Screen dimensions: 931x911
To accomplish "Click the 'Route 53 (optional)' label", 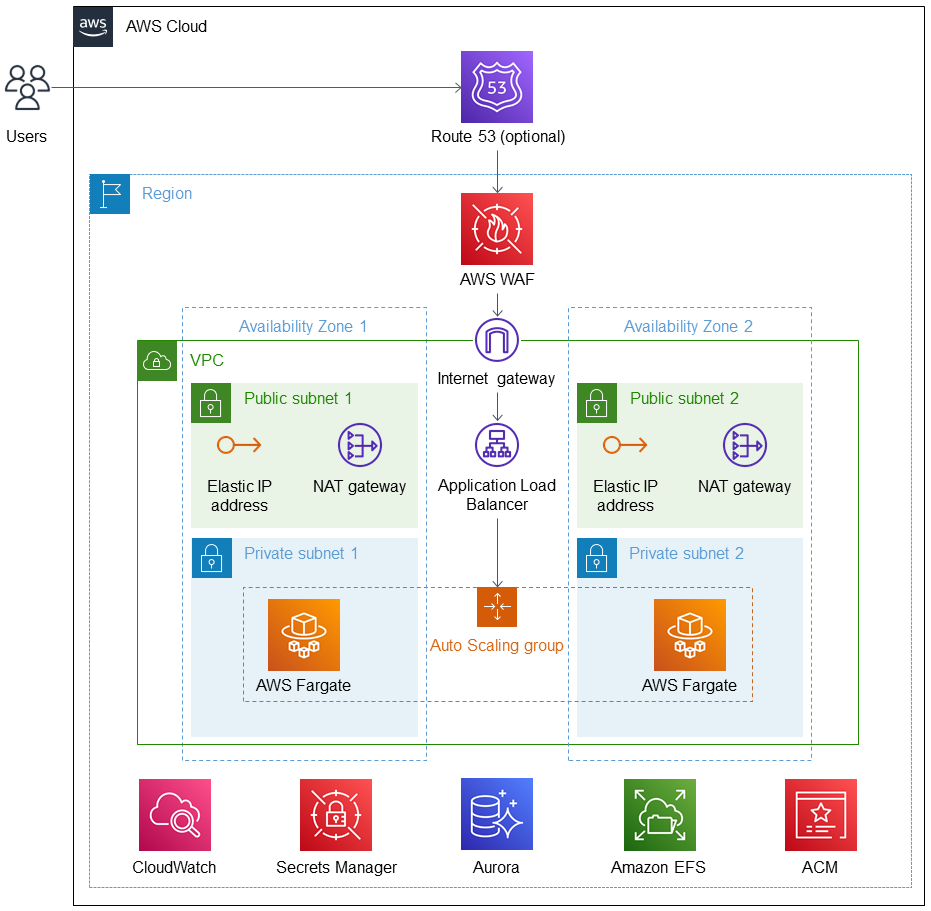I will coord(498,137).
